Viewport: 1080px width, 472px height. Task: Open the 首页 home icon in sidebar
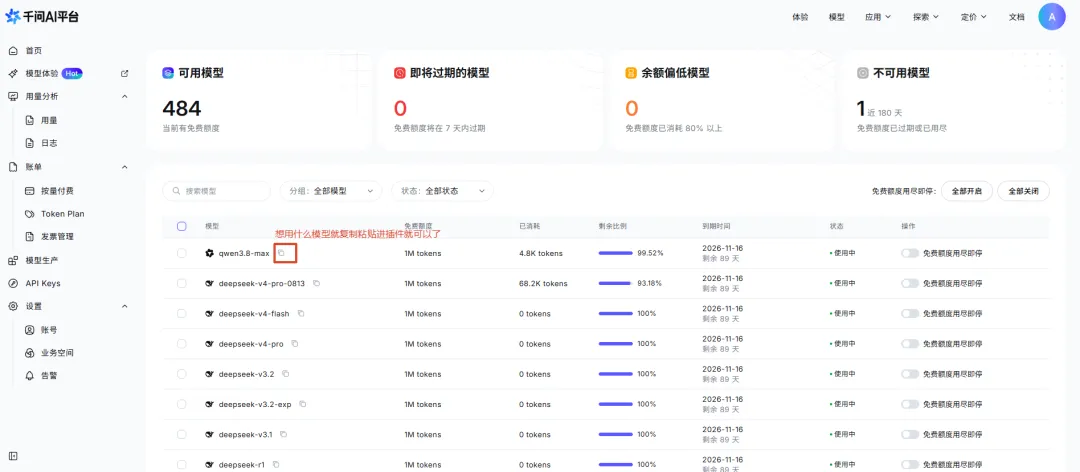tap(13, 51)
